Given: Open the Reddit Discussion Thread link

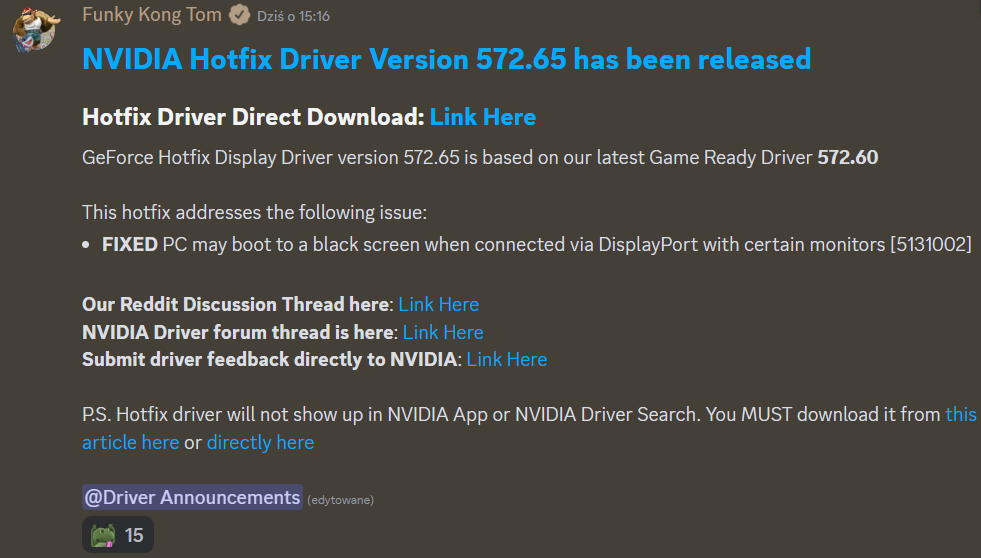Looking at the screenshot, I should coord(438,304).
